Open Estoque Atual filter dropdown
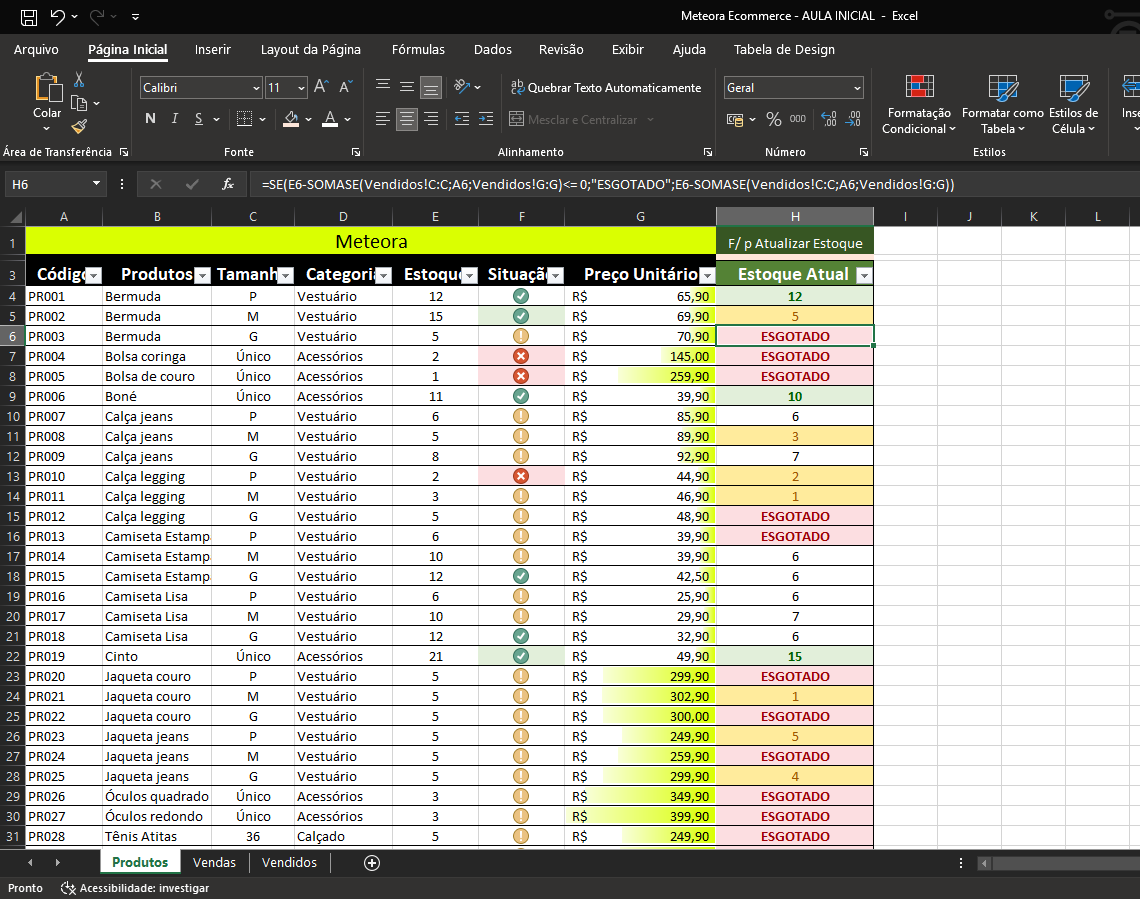The image size is (1140, 899). click(x=864, y=275)
